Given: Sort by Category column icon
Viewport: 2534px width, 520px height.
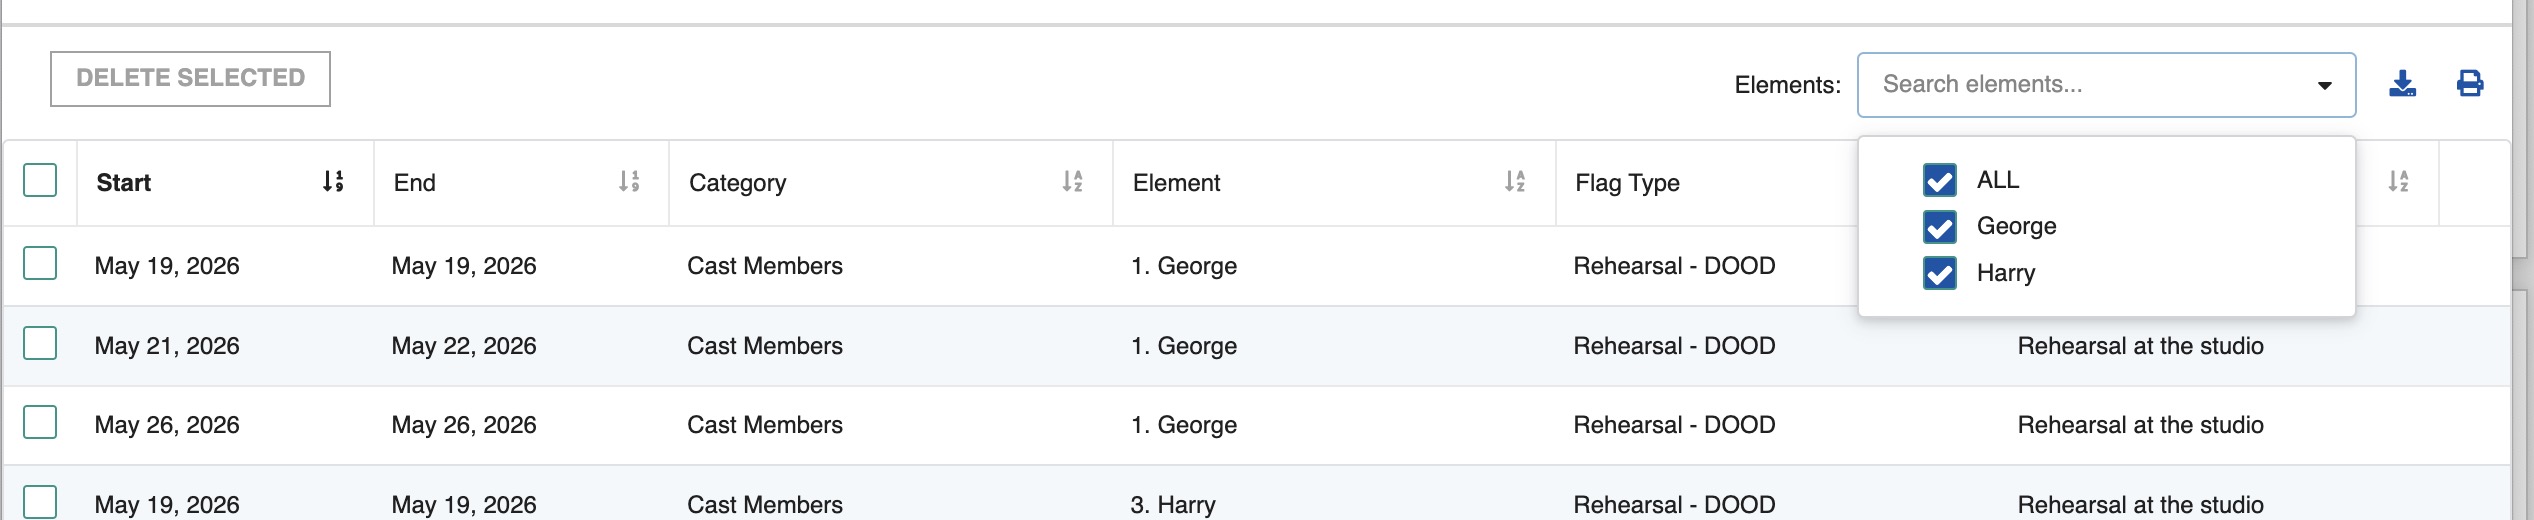Looking at the screenshot, I should coord(1072,181).
